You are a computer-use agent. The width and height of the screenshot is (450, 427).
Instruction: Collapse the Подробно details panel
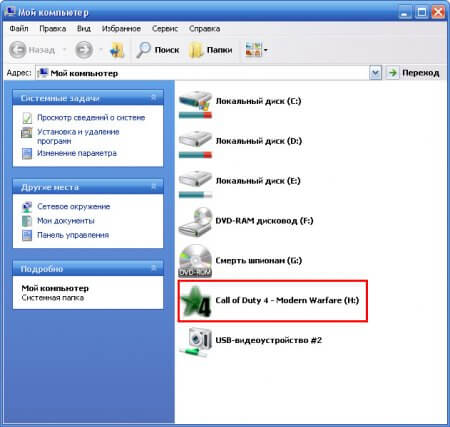point(154,268)
